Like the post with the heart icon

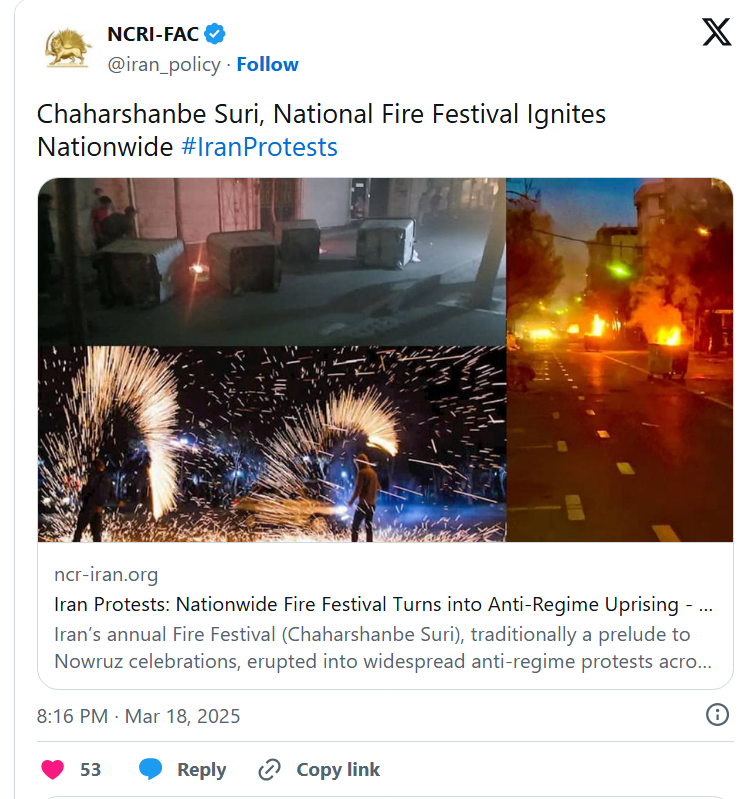(x=53, y=769)
